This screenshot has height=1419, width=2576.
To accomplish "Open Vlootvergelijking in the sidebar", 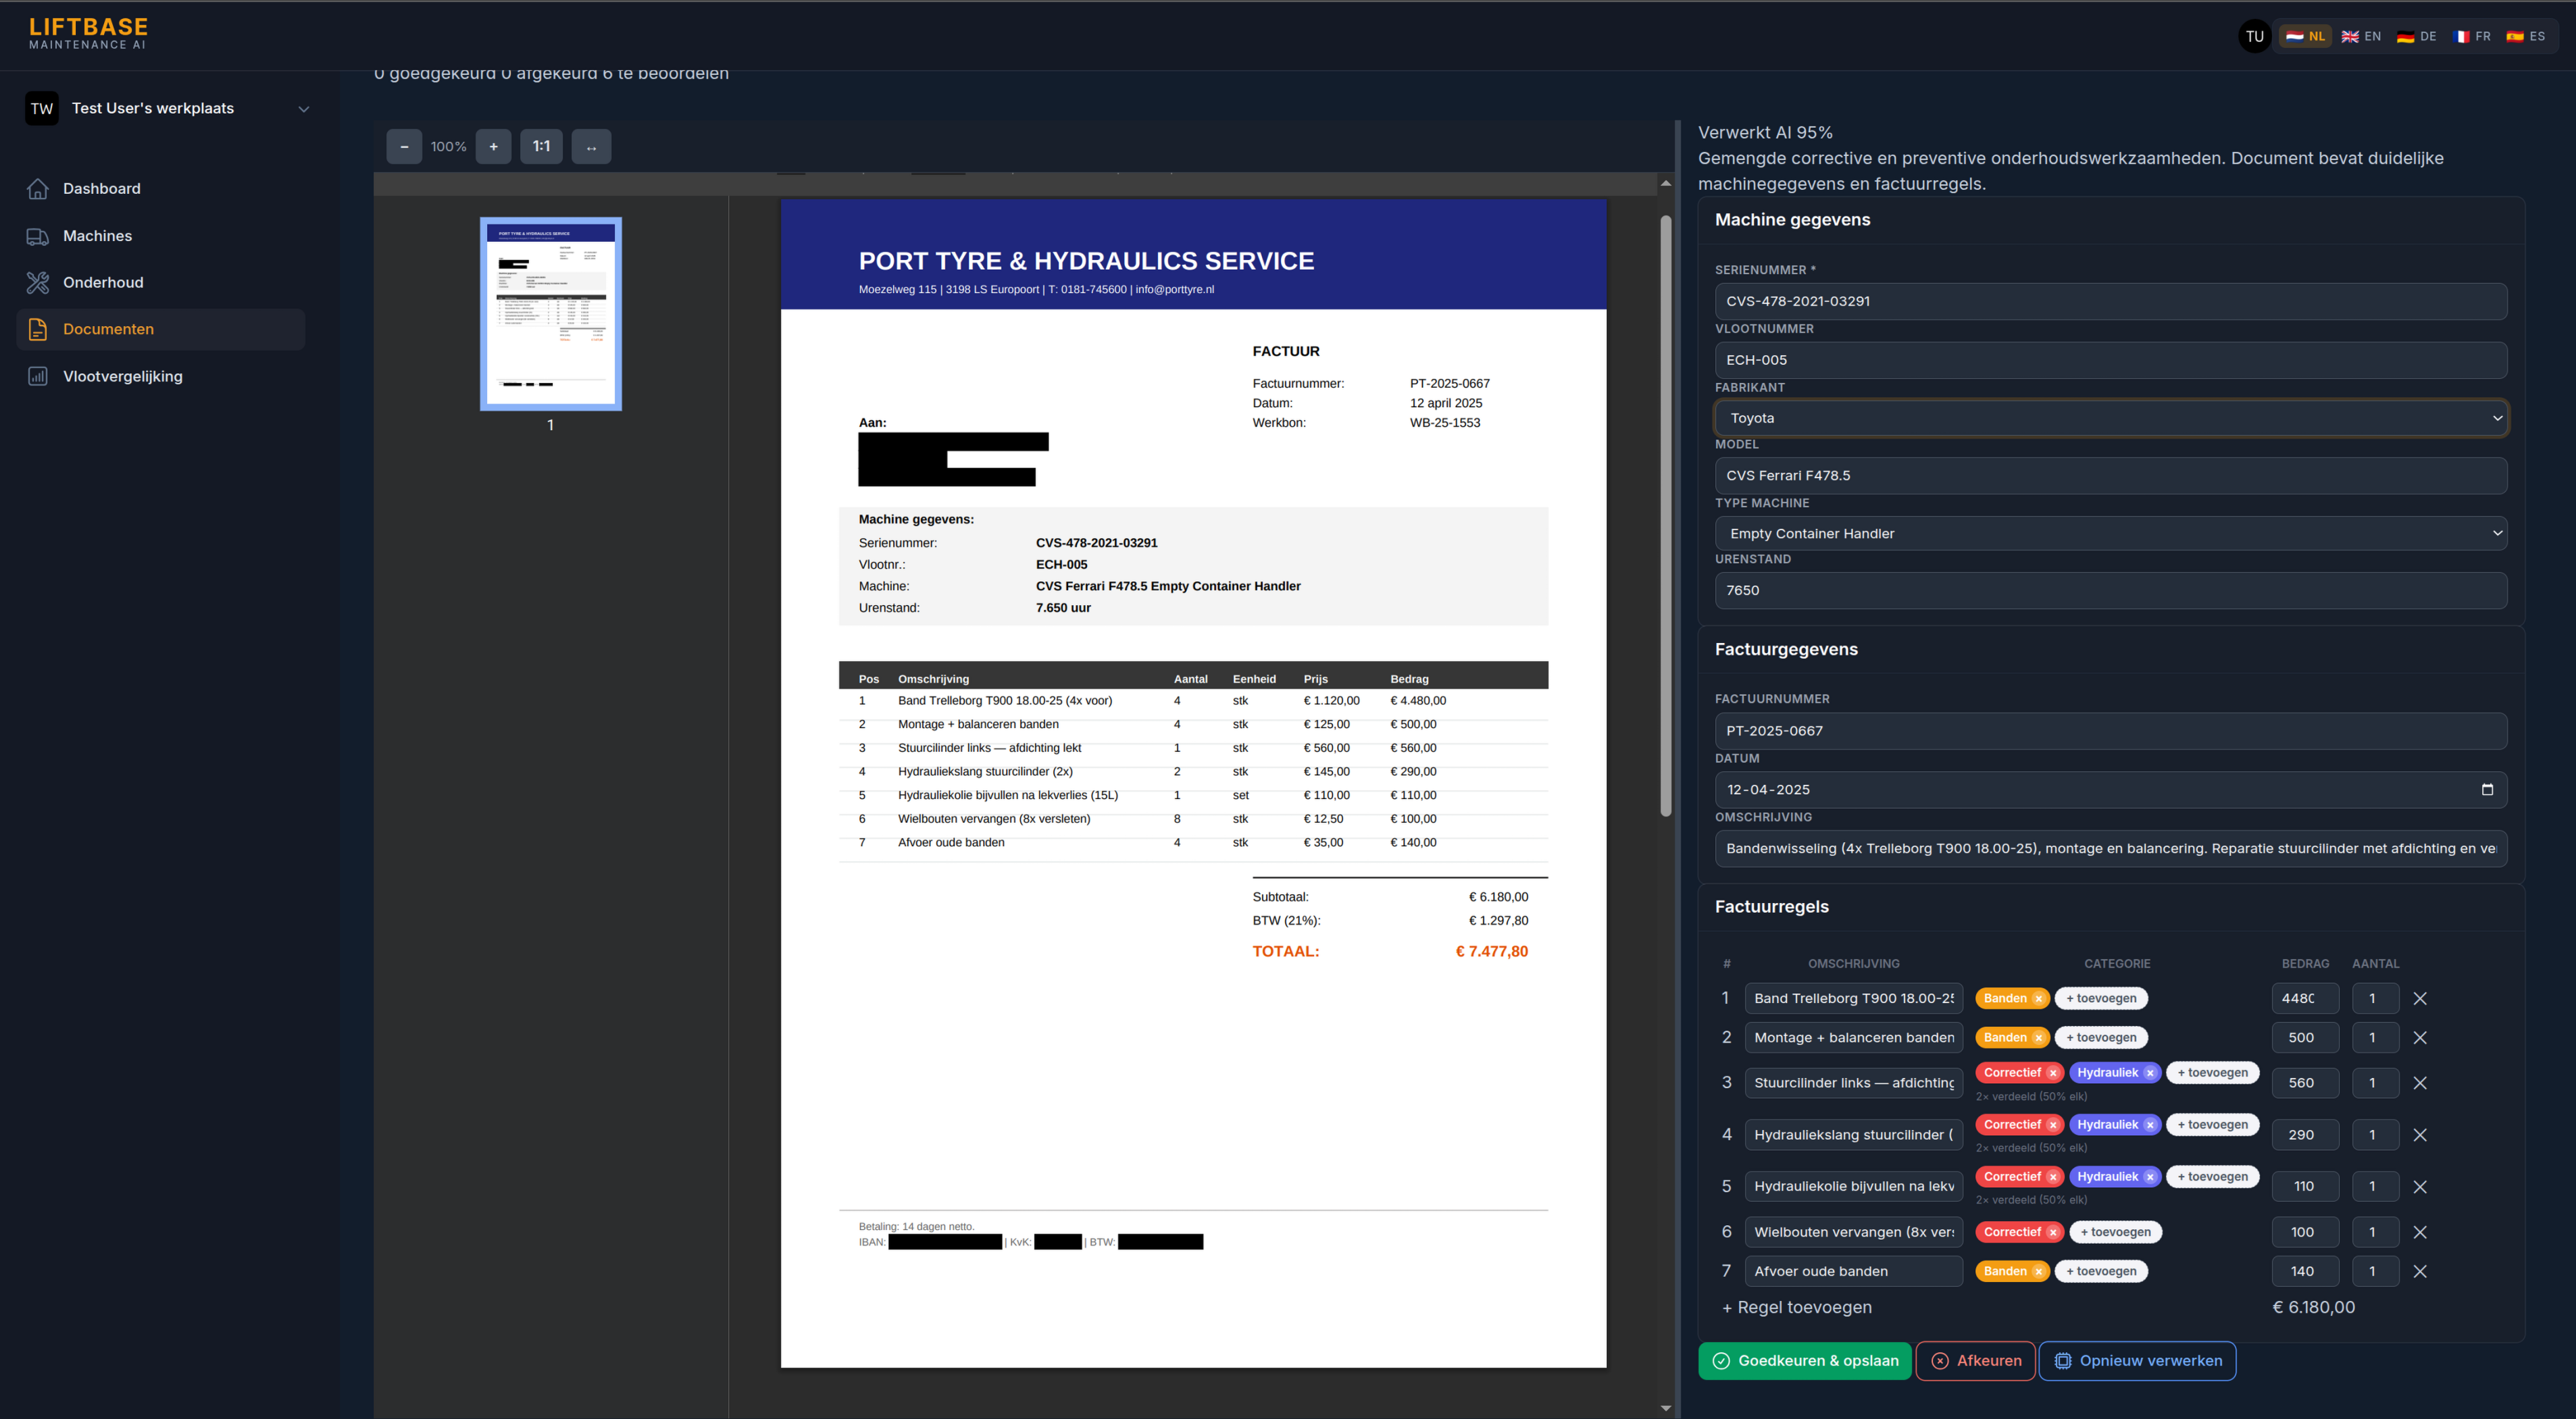I will click(122, 377).
